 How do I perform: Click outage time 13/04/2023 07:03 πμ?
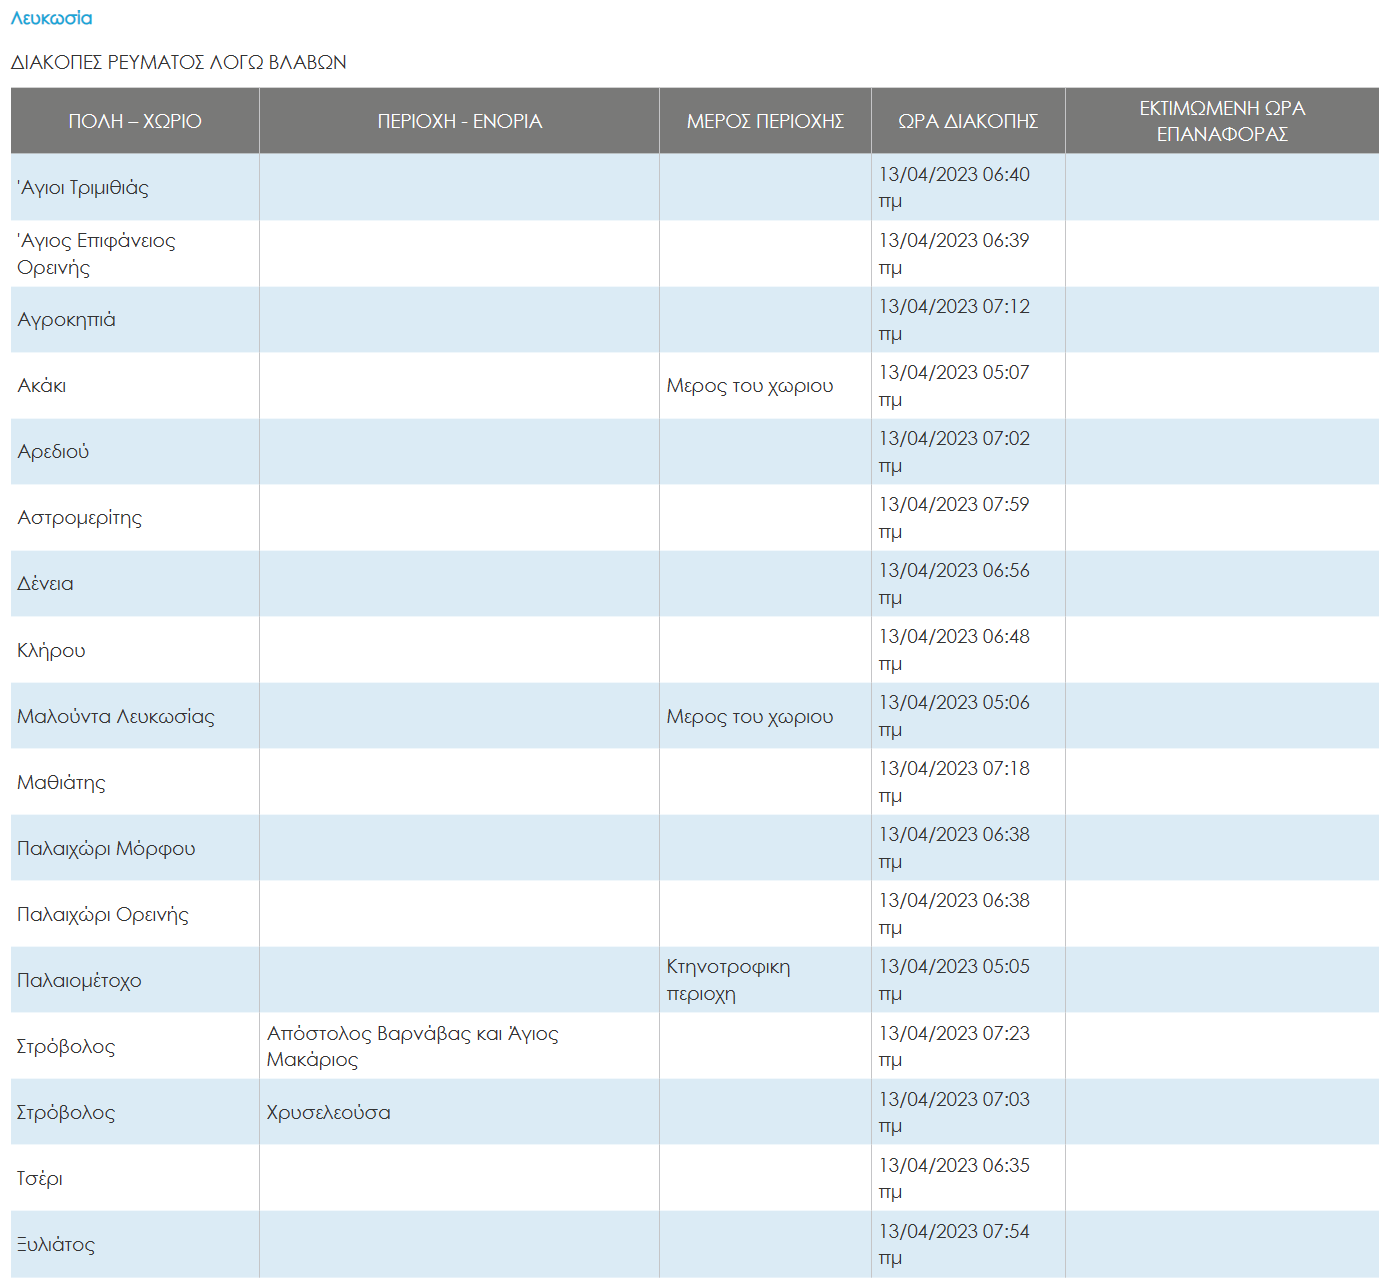click(968, 1112)
